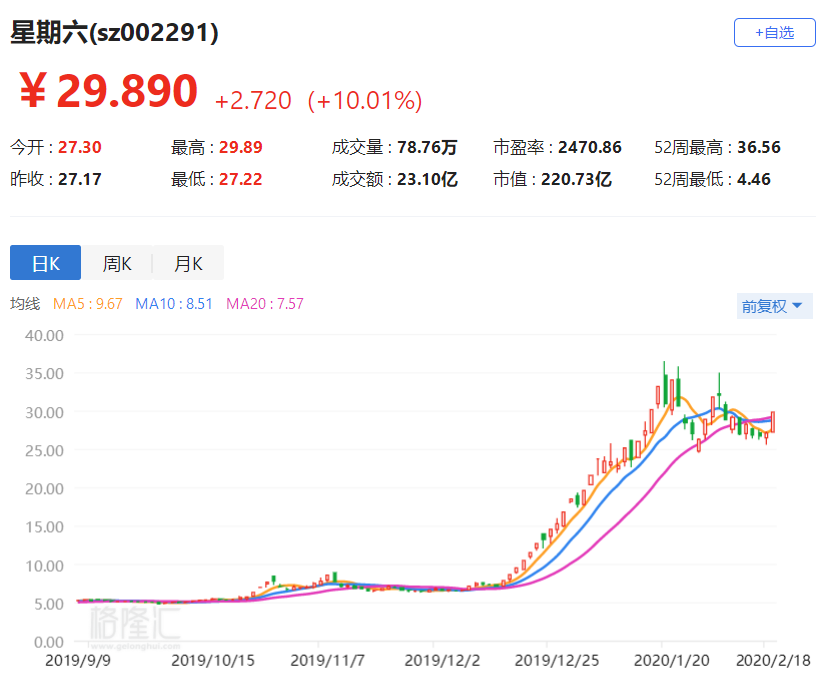Add stock to watchlist with +自选 button
This screenshot has height=674, width=826.
774,33
